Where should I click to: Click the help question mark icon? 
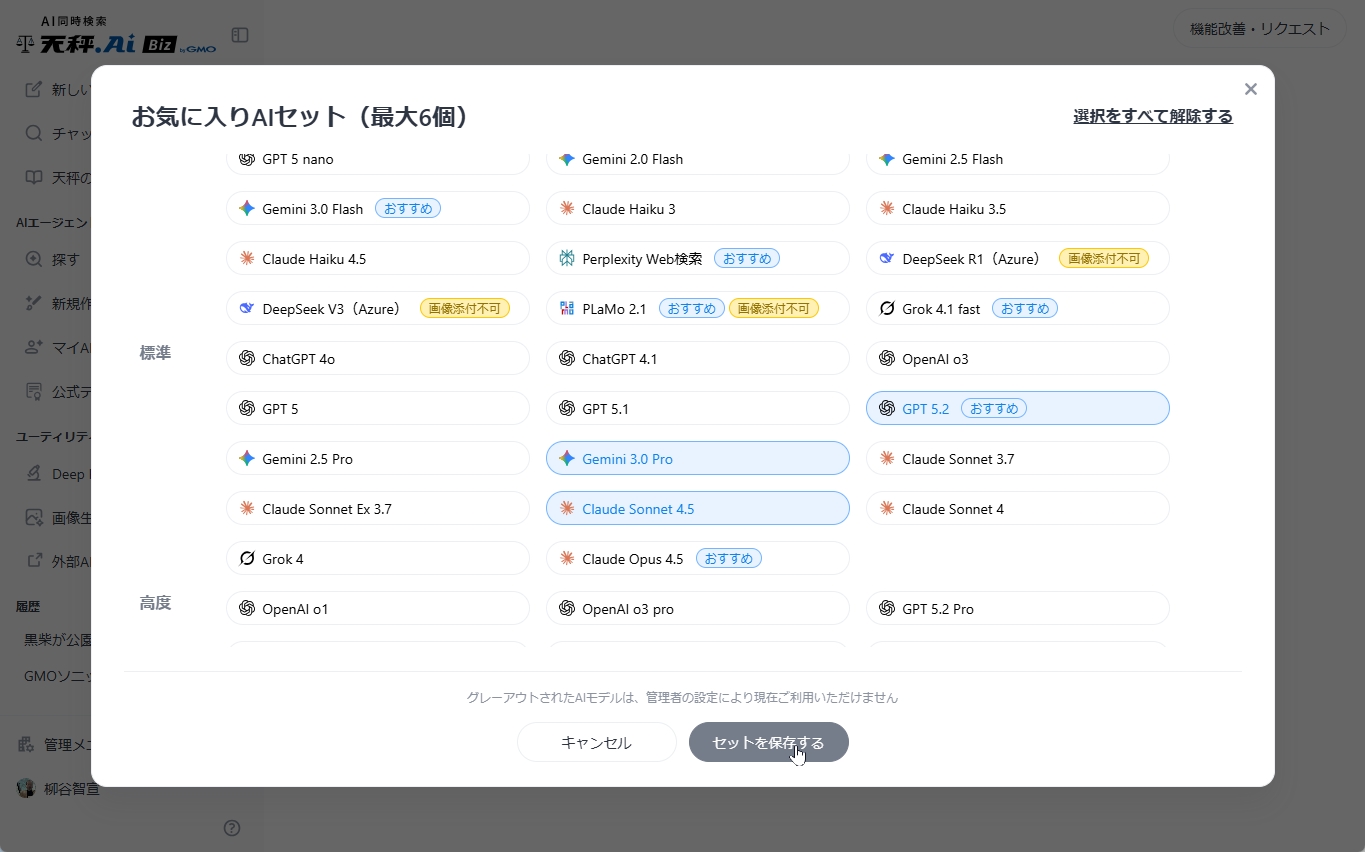pyautogui.click(x=232, y=827)
